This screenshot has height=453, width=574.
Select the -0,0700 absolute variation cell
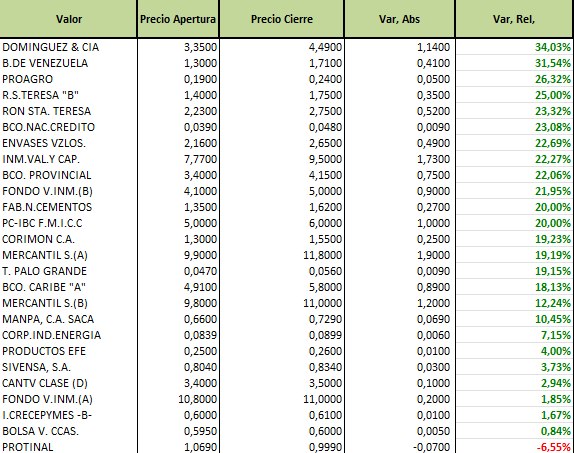[x=400, y=447]
